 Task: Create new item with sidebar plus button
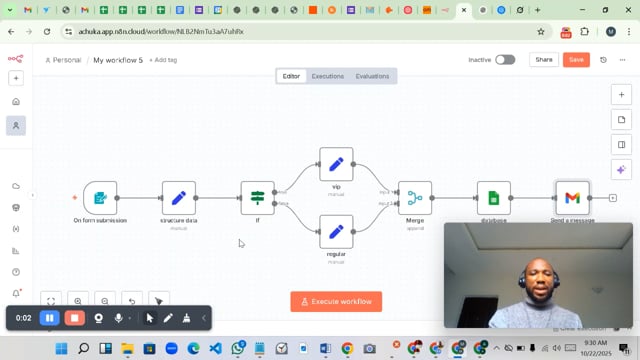click(x=16, y=78)
